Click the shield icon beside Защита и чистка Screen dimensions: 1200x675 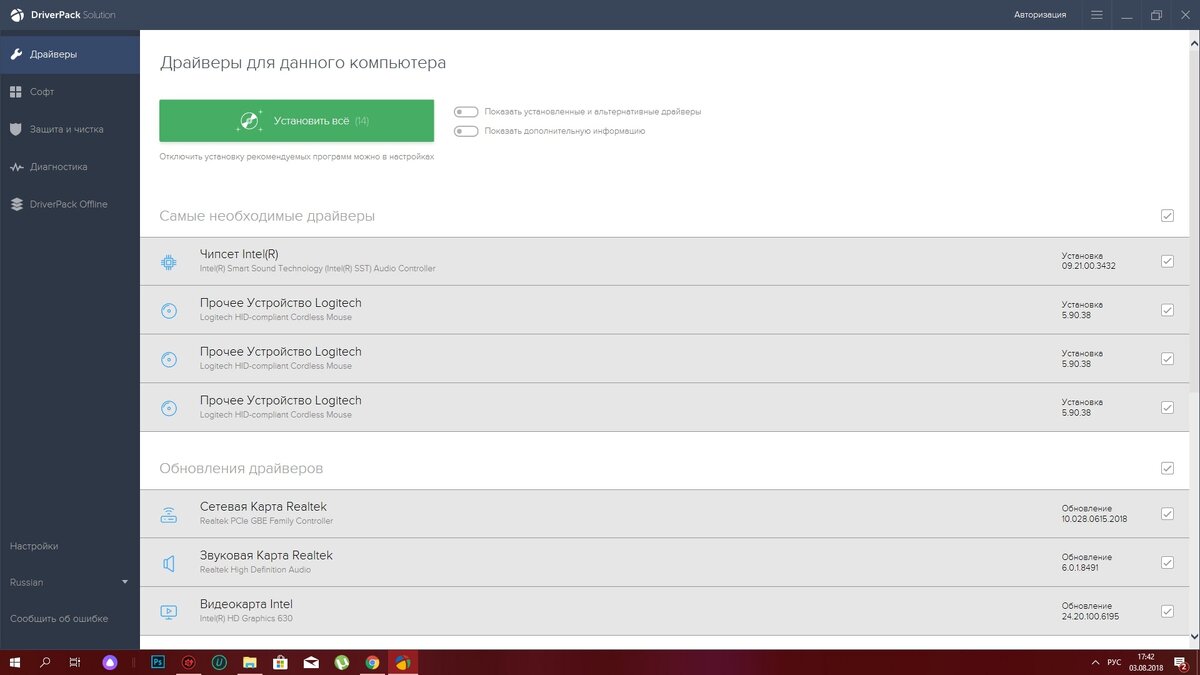point(16,129)
